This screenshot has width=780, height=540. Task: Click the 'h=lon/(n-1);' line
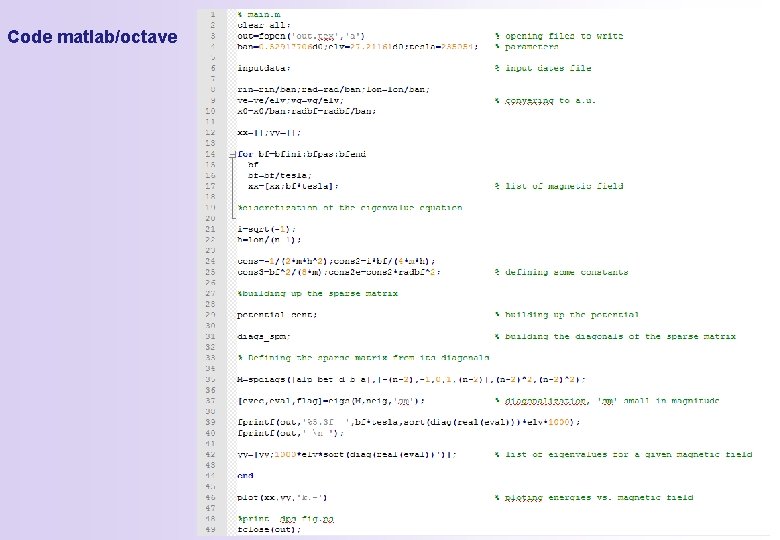click(x=269, y=240)
